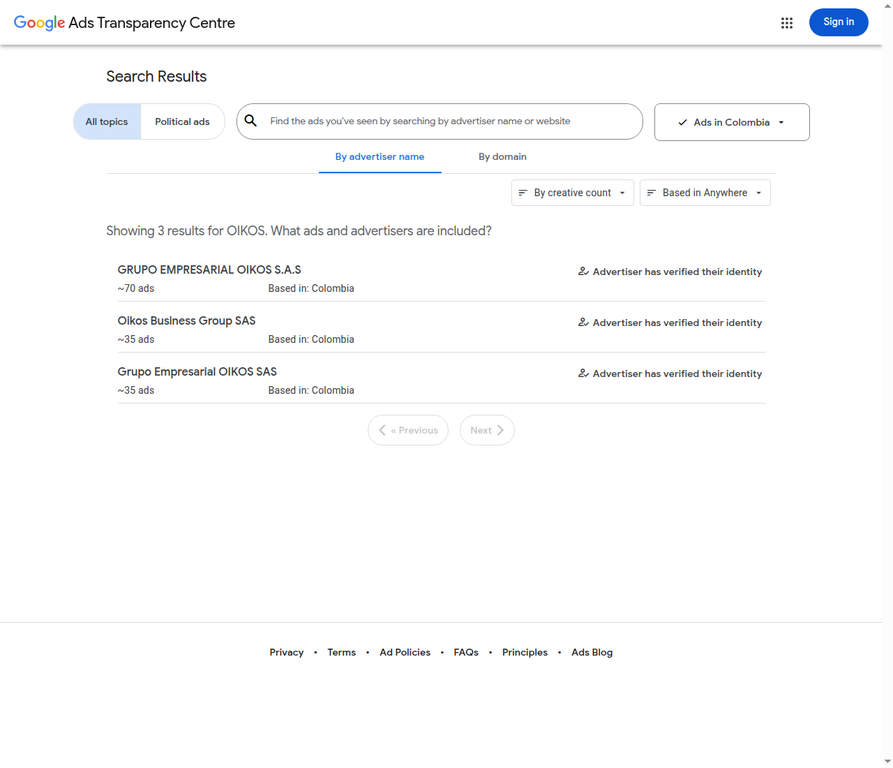Open the Based in Anywhere dropdown
The image size is (893, 768).
705,192
